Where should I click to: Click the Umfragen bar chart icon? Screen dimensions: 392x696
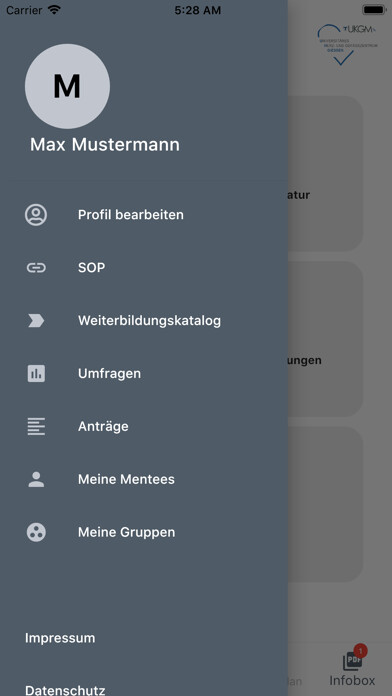coord(36,373)
